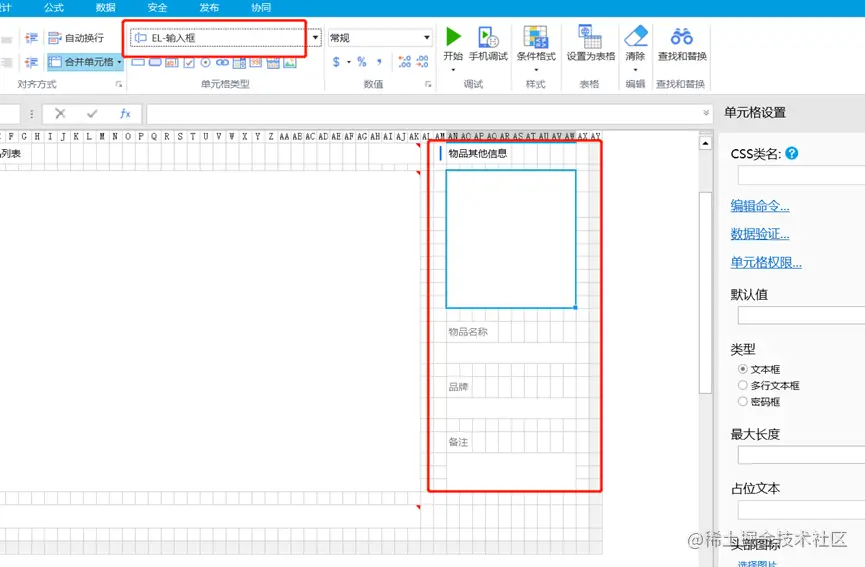Select 多行文本框 type radio button

coord(743,385)
